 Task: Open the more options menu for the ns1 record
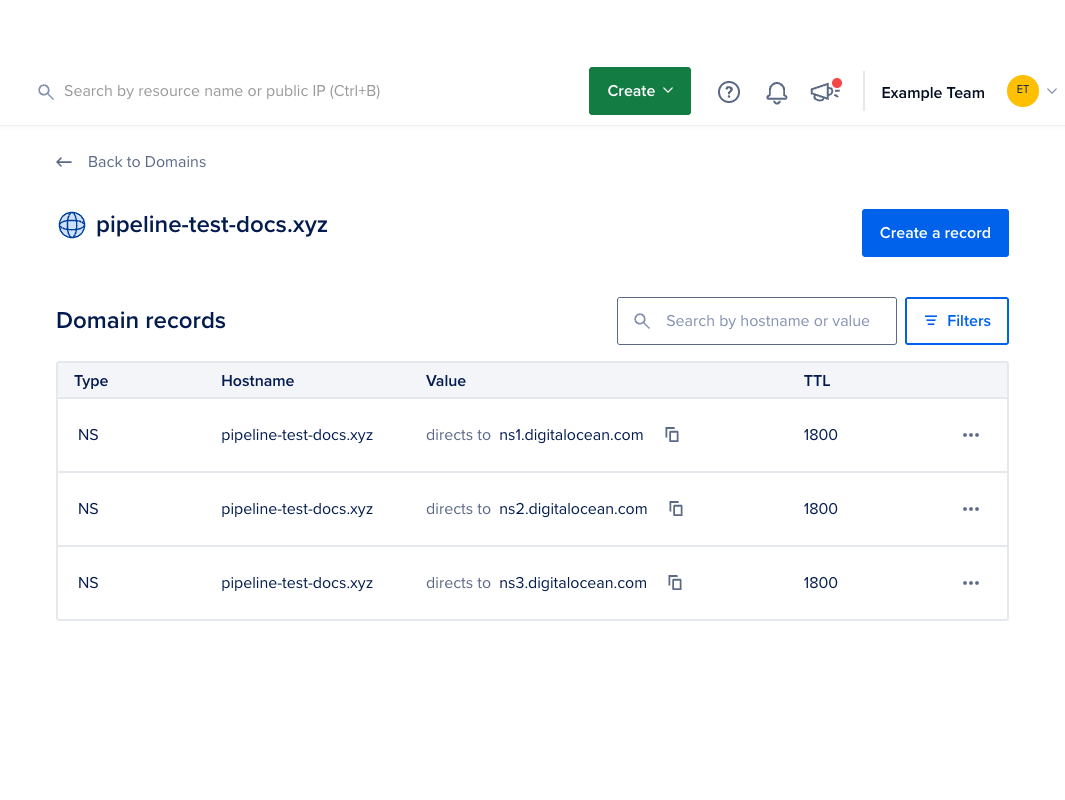(971, 435)
